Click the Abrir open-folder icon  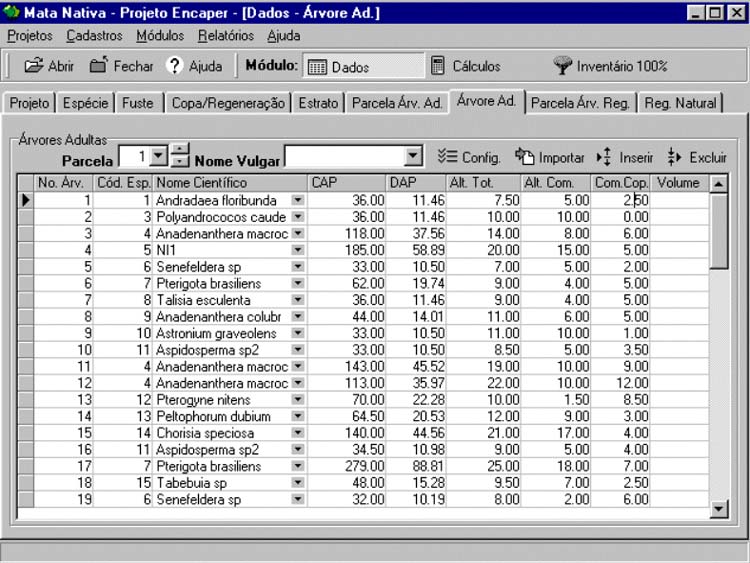point(34,66)
